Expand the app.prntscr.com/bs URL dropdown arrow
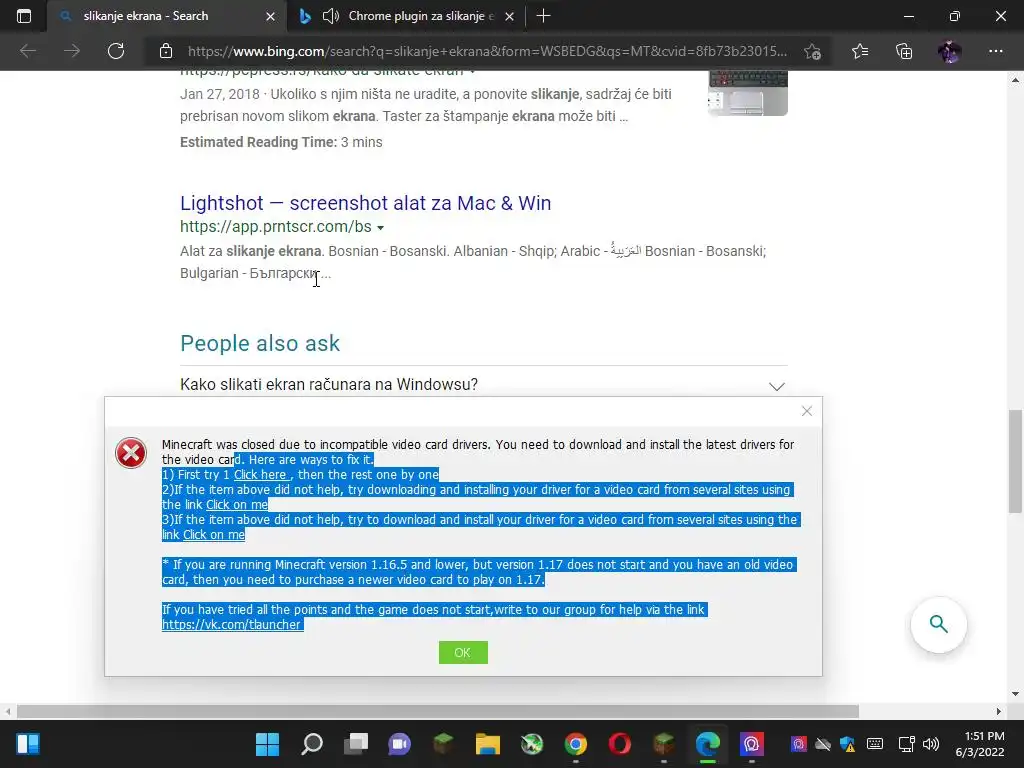Screen dimensions: 1024x768 pyautogui.click(x=381, y=228)
